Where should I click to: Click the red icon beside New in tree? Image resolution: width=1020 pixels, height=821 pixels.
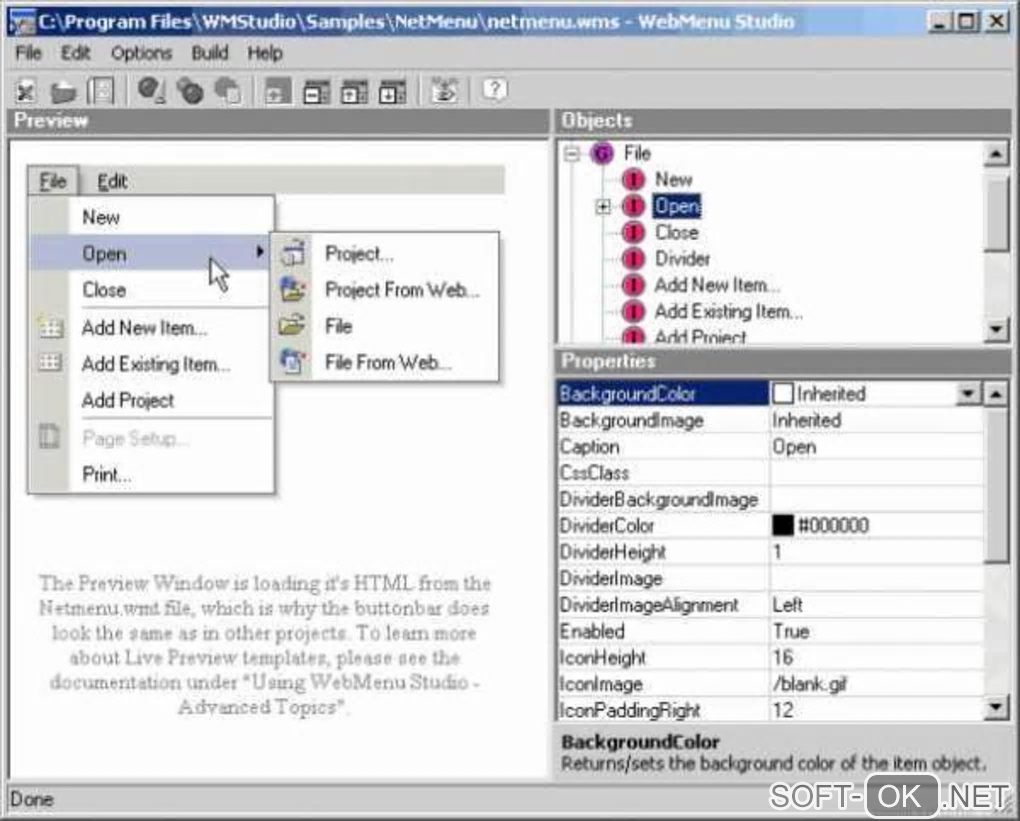tap(633, 180)
